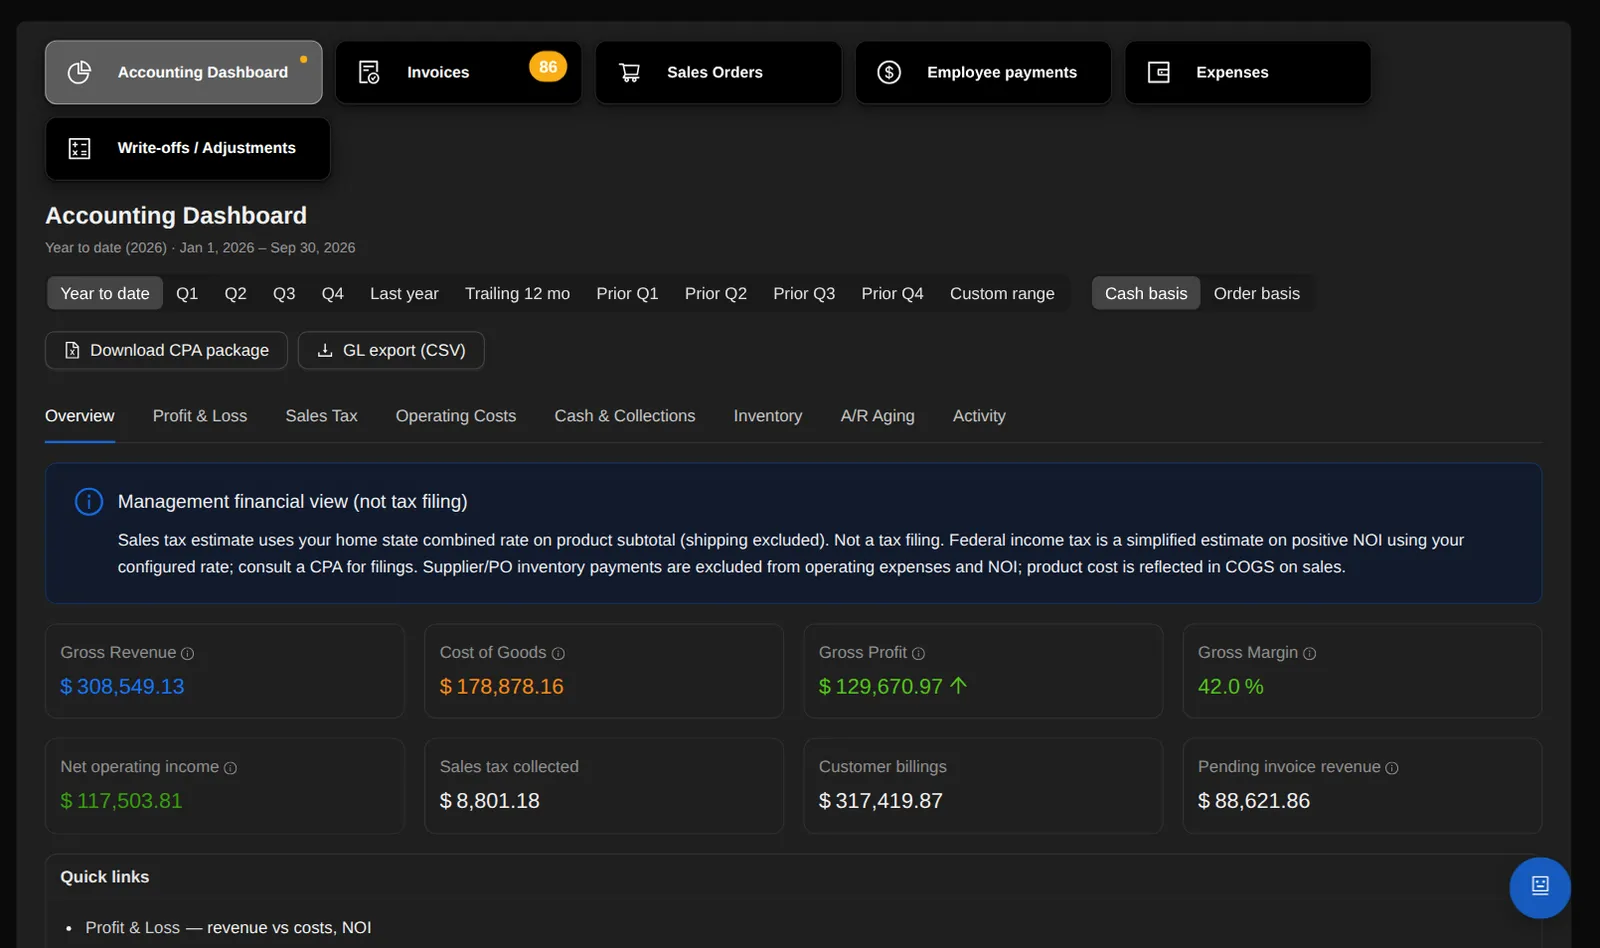Switch to Cash basis

(x=1146, y=293)
